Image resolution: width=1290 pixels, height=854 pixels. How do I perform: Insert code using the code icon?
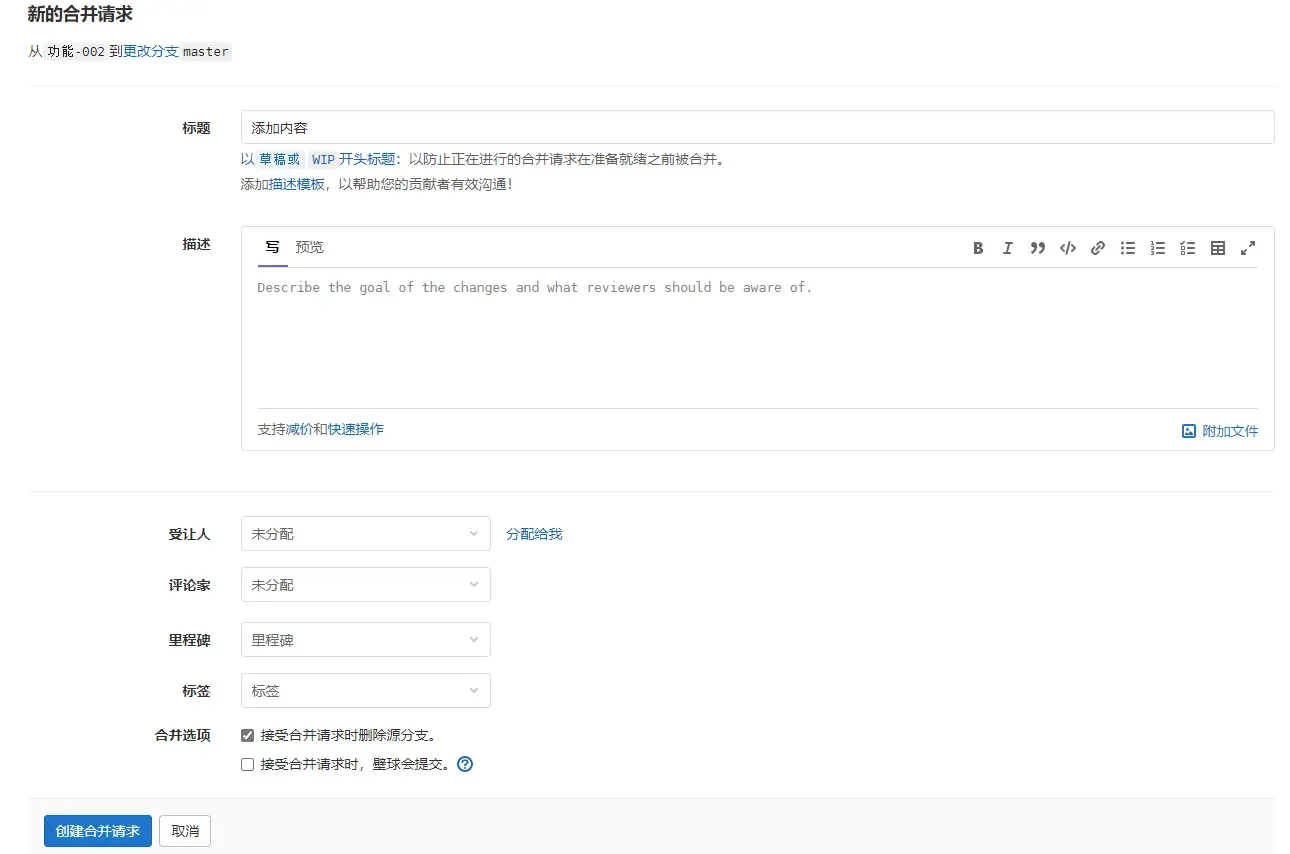tap(1068, 248)
